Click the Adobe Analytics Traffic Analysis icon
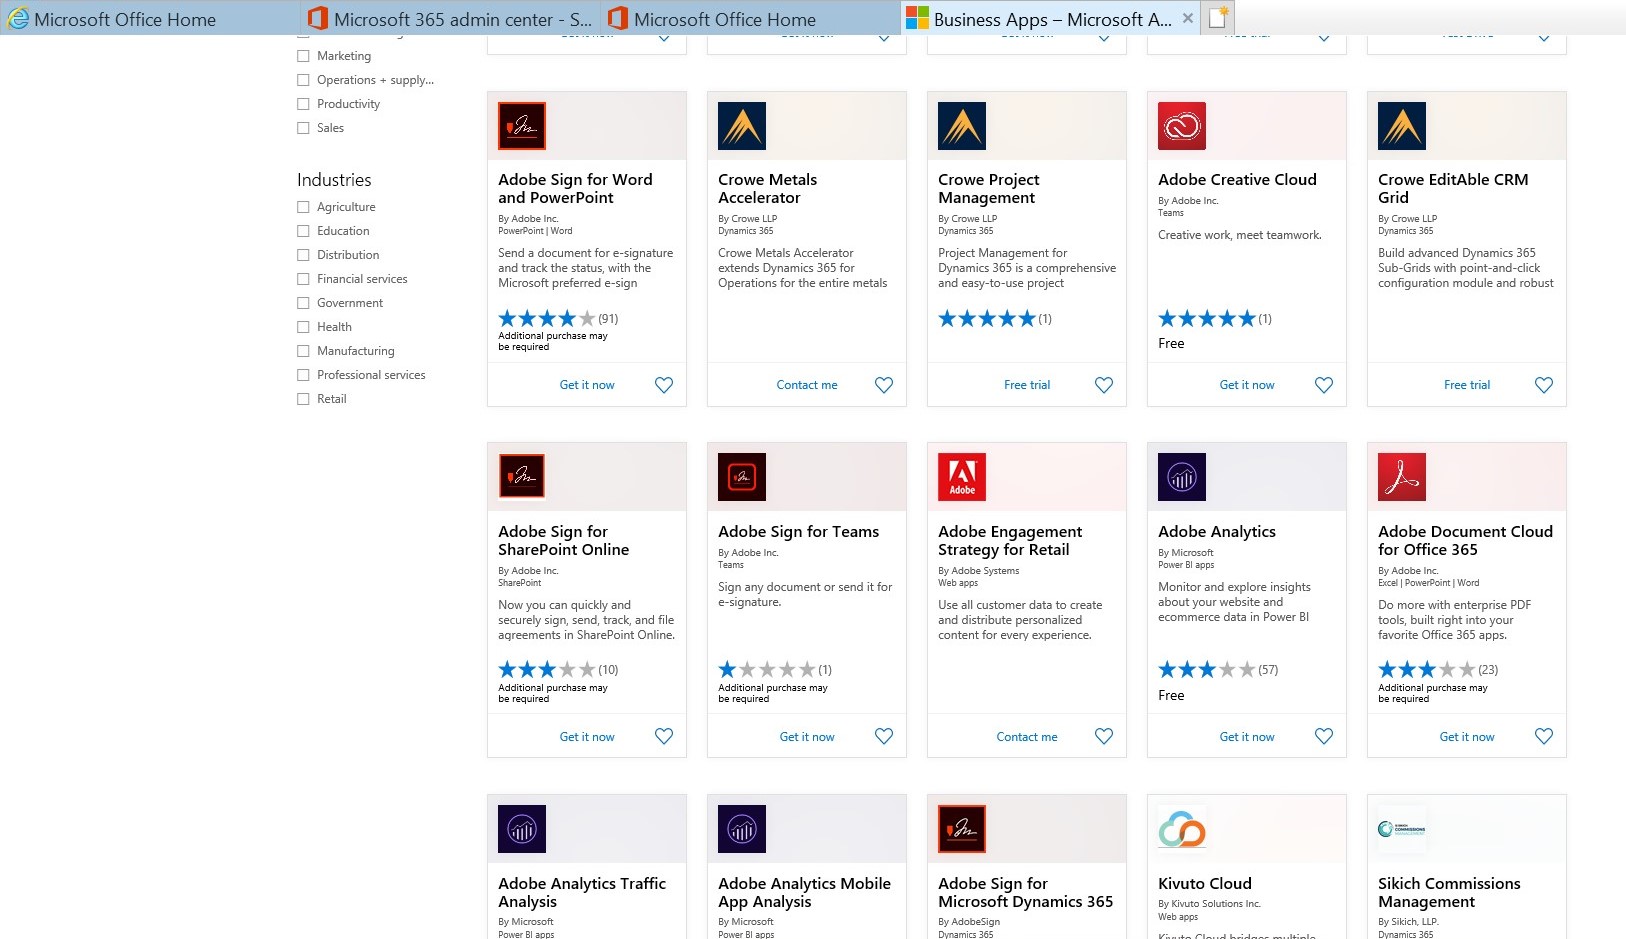 click(x=522, y=829)
